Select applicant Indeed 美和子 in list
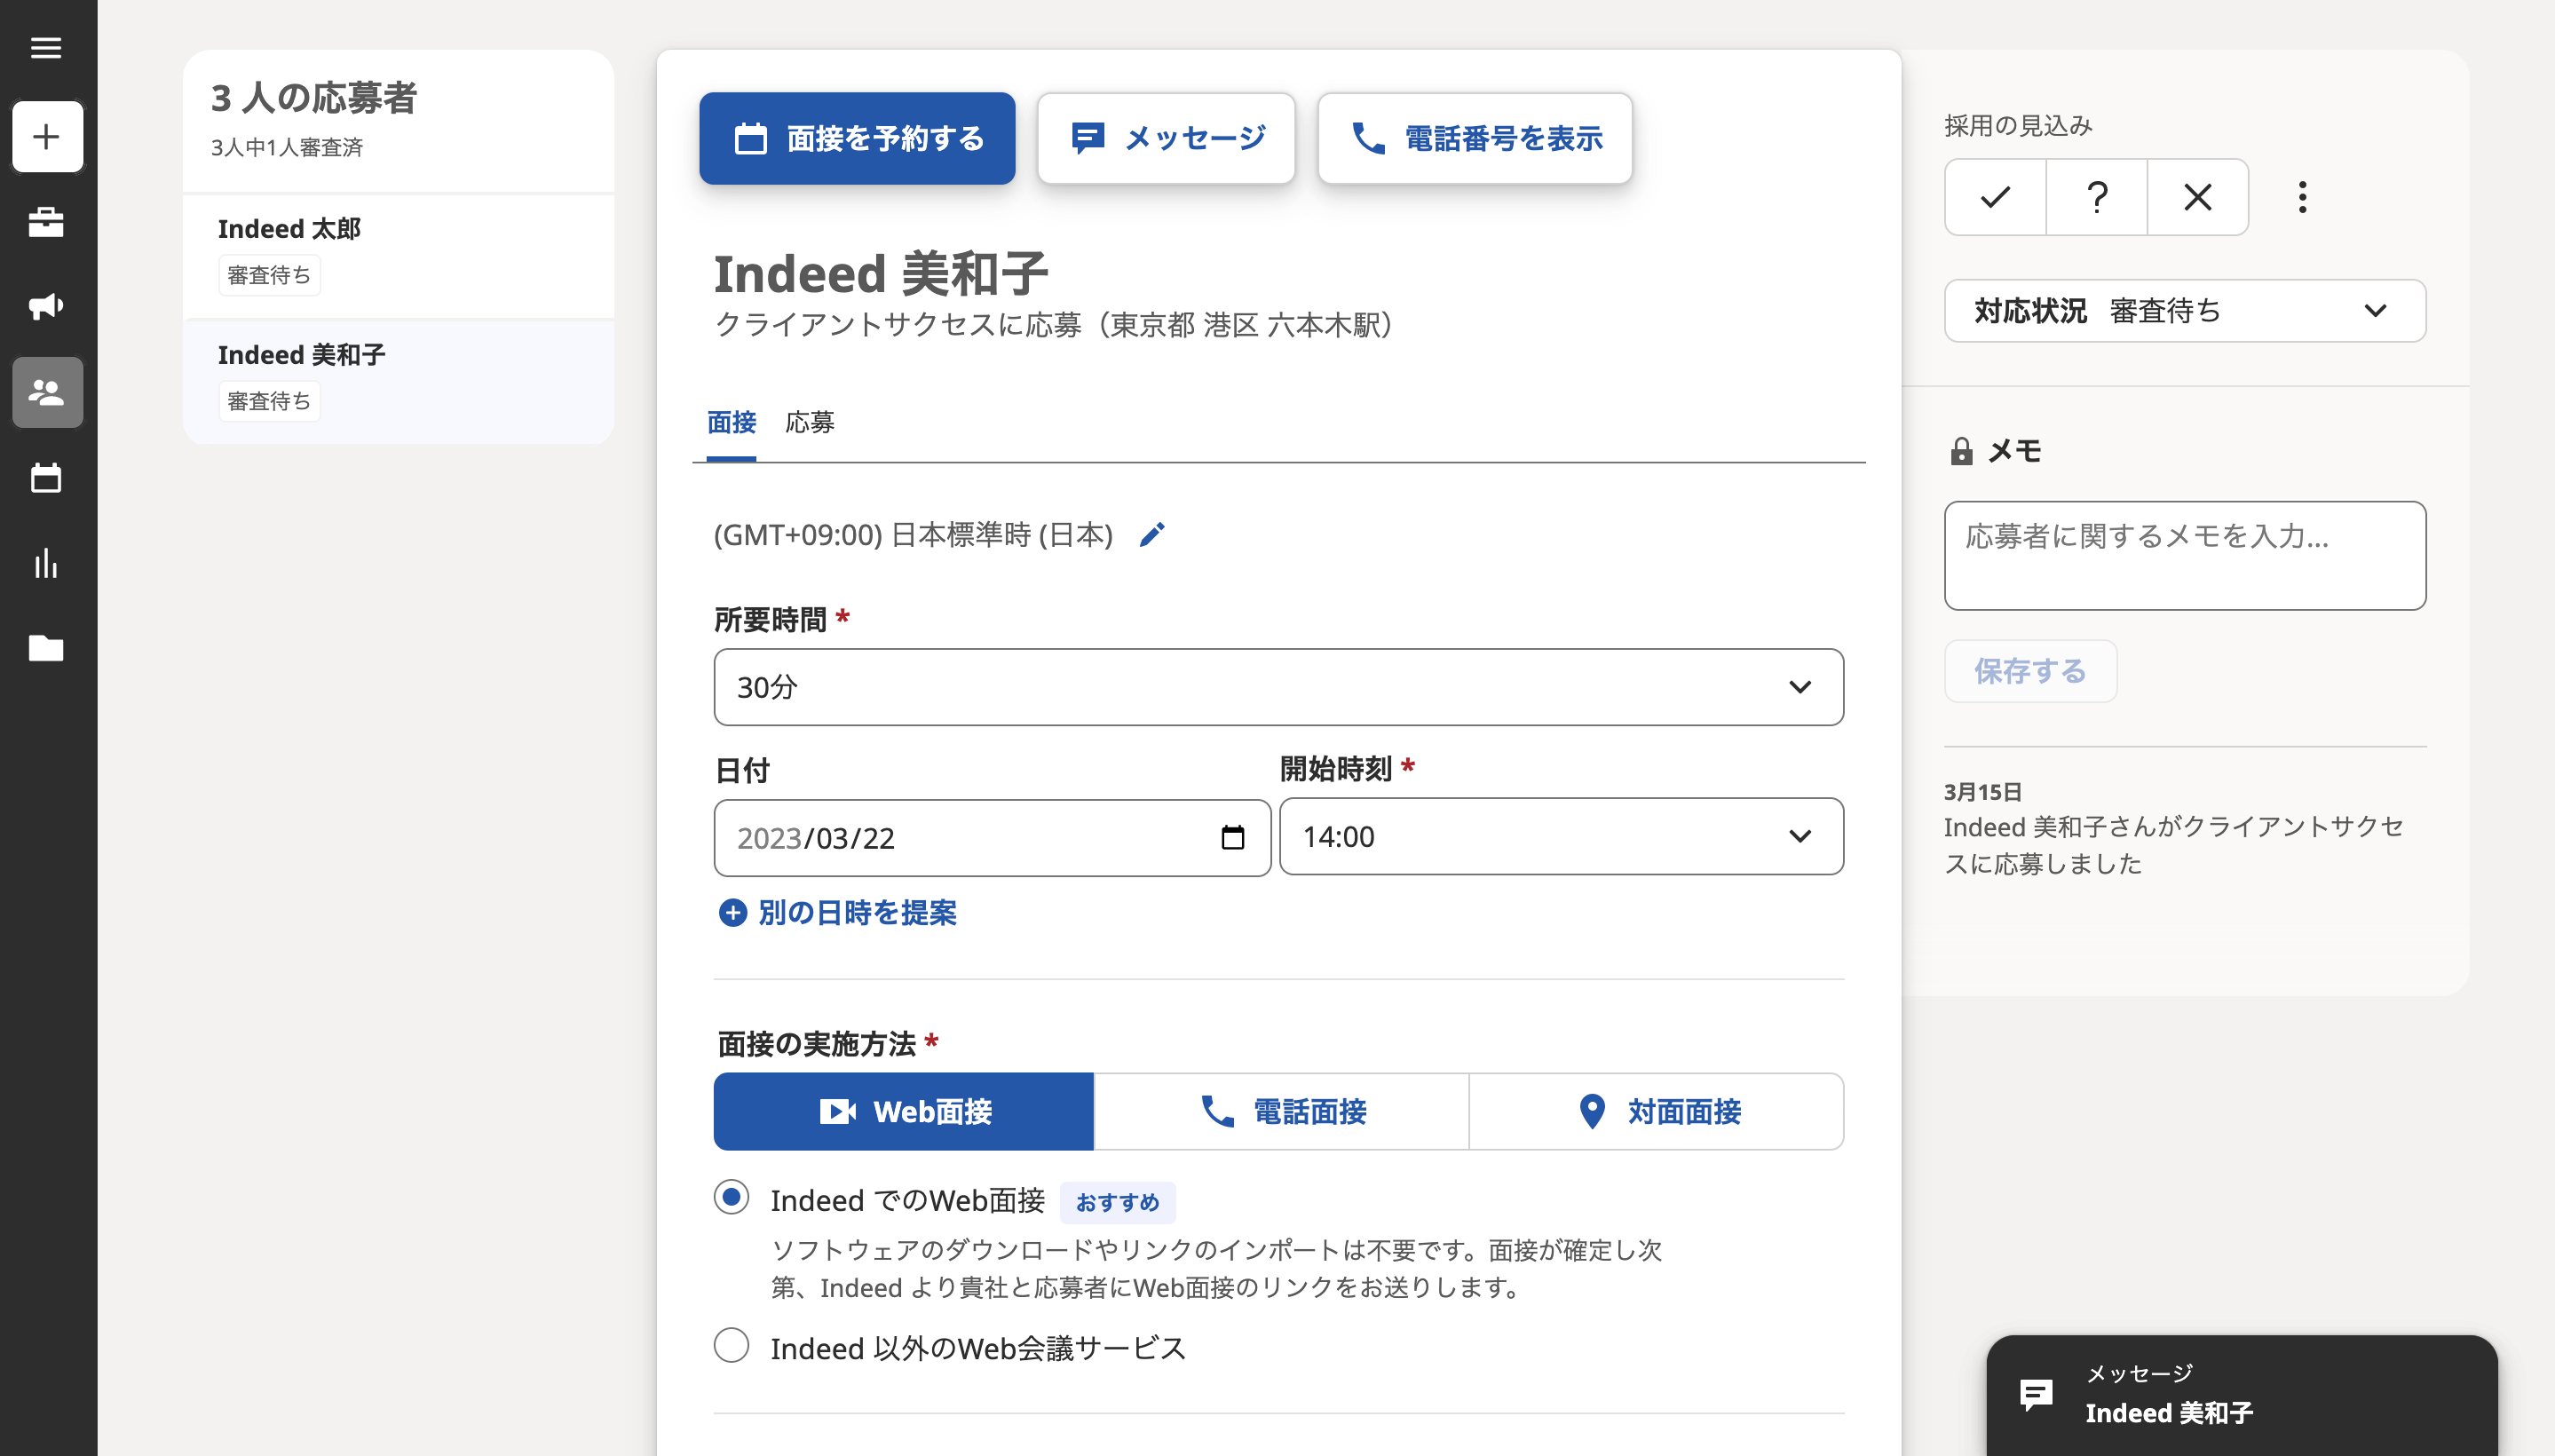Viewport: 2555px width, 1456px height. coord(398,382)
